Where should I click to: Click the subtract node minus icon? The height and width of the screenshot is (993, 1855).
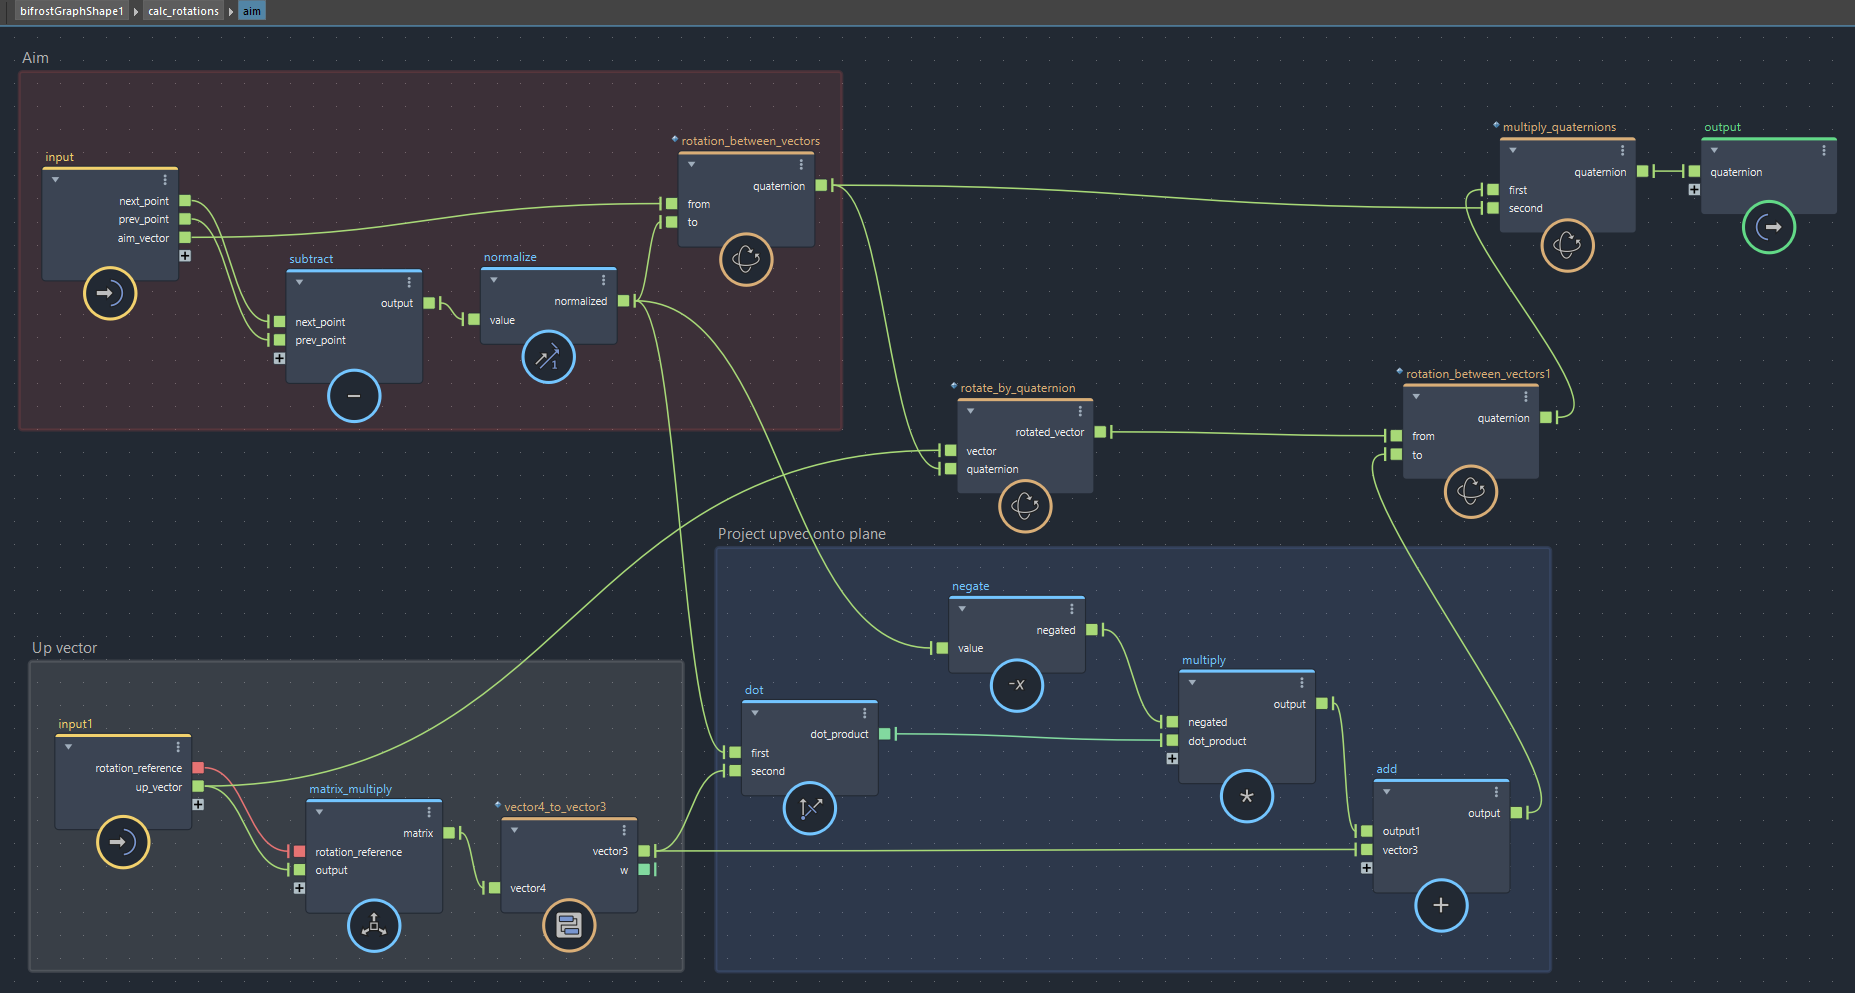click(x=354, y=396)
